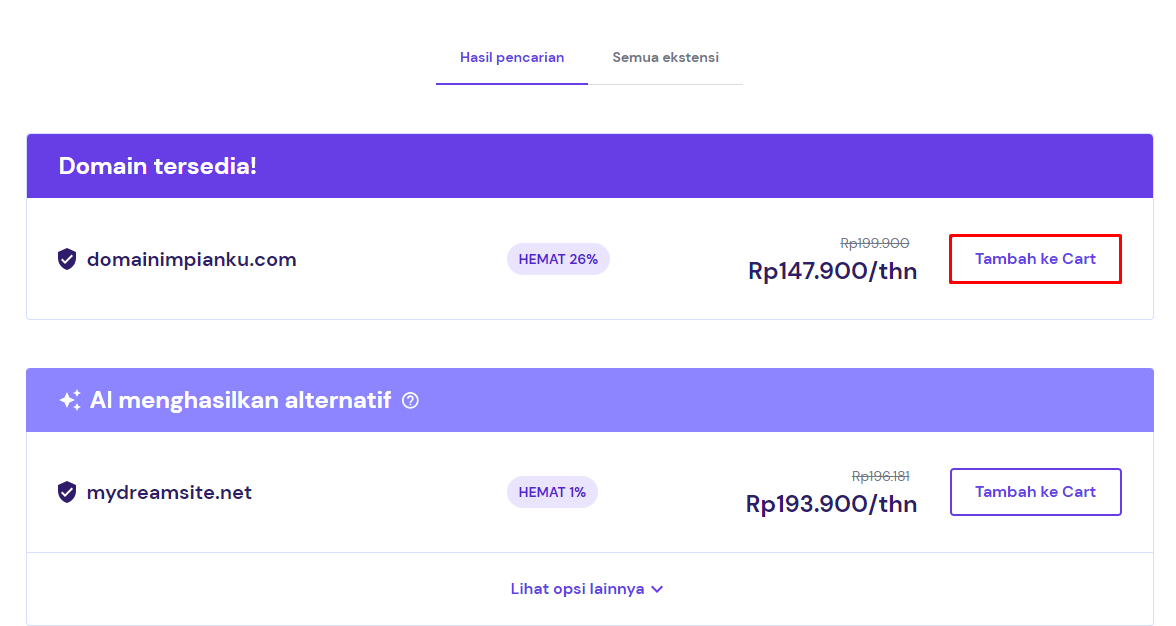Click the crossed-out Rp196.181 price
This screenshot has width=1176, height=626.
click(x=881, y=476)
